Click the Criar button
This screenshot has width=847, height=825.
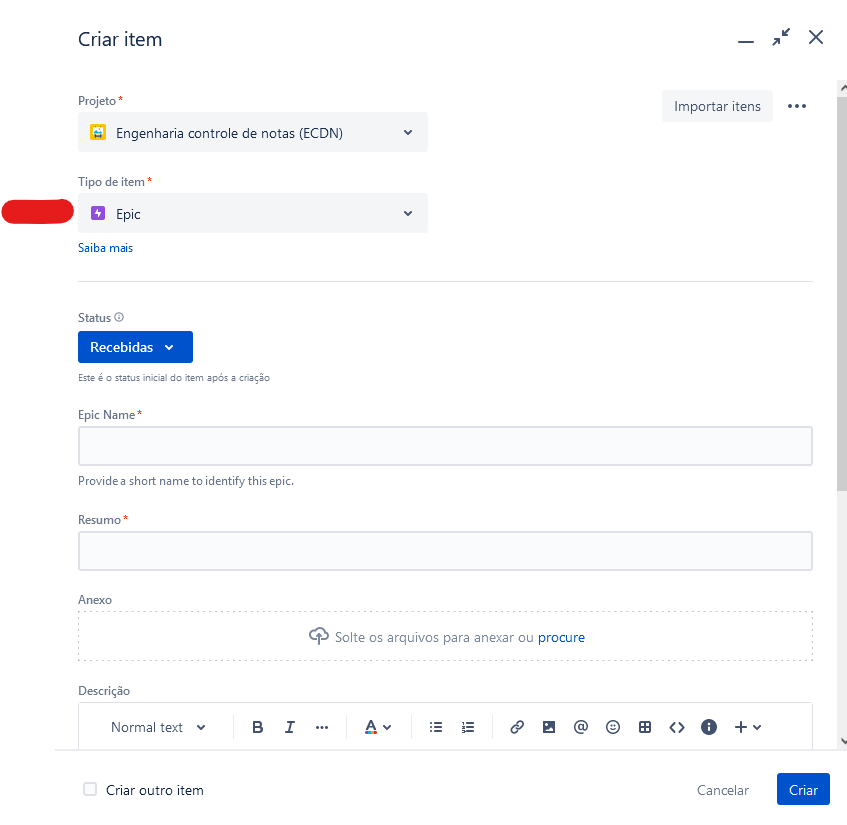click(803, 789)
